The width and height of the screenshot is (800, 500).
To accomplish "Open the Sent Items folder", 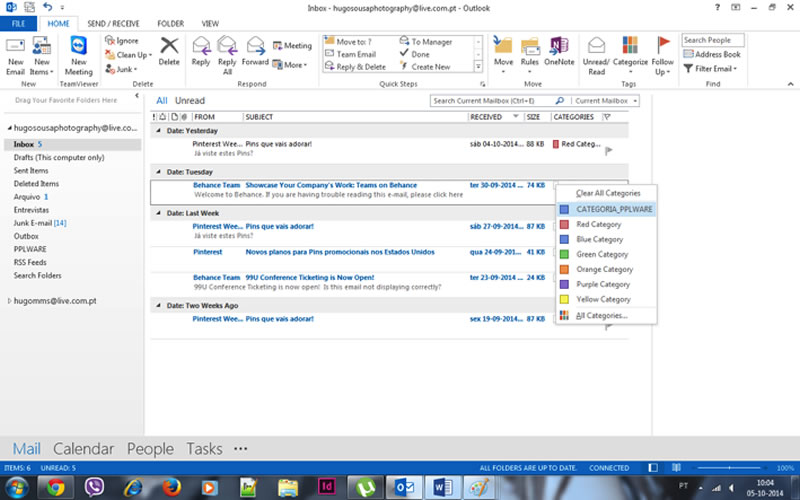I will (31, 170).
